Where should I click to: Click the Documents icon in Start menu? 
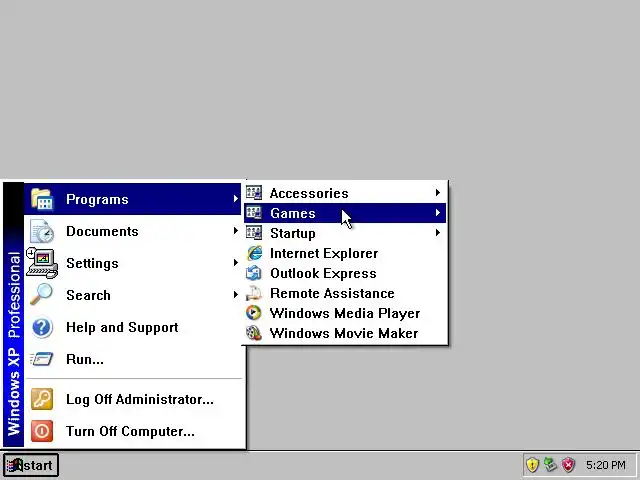point(42,231)
